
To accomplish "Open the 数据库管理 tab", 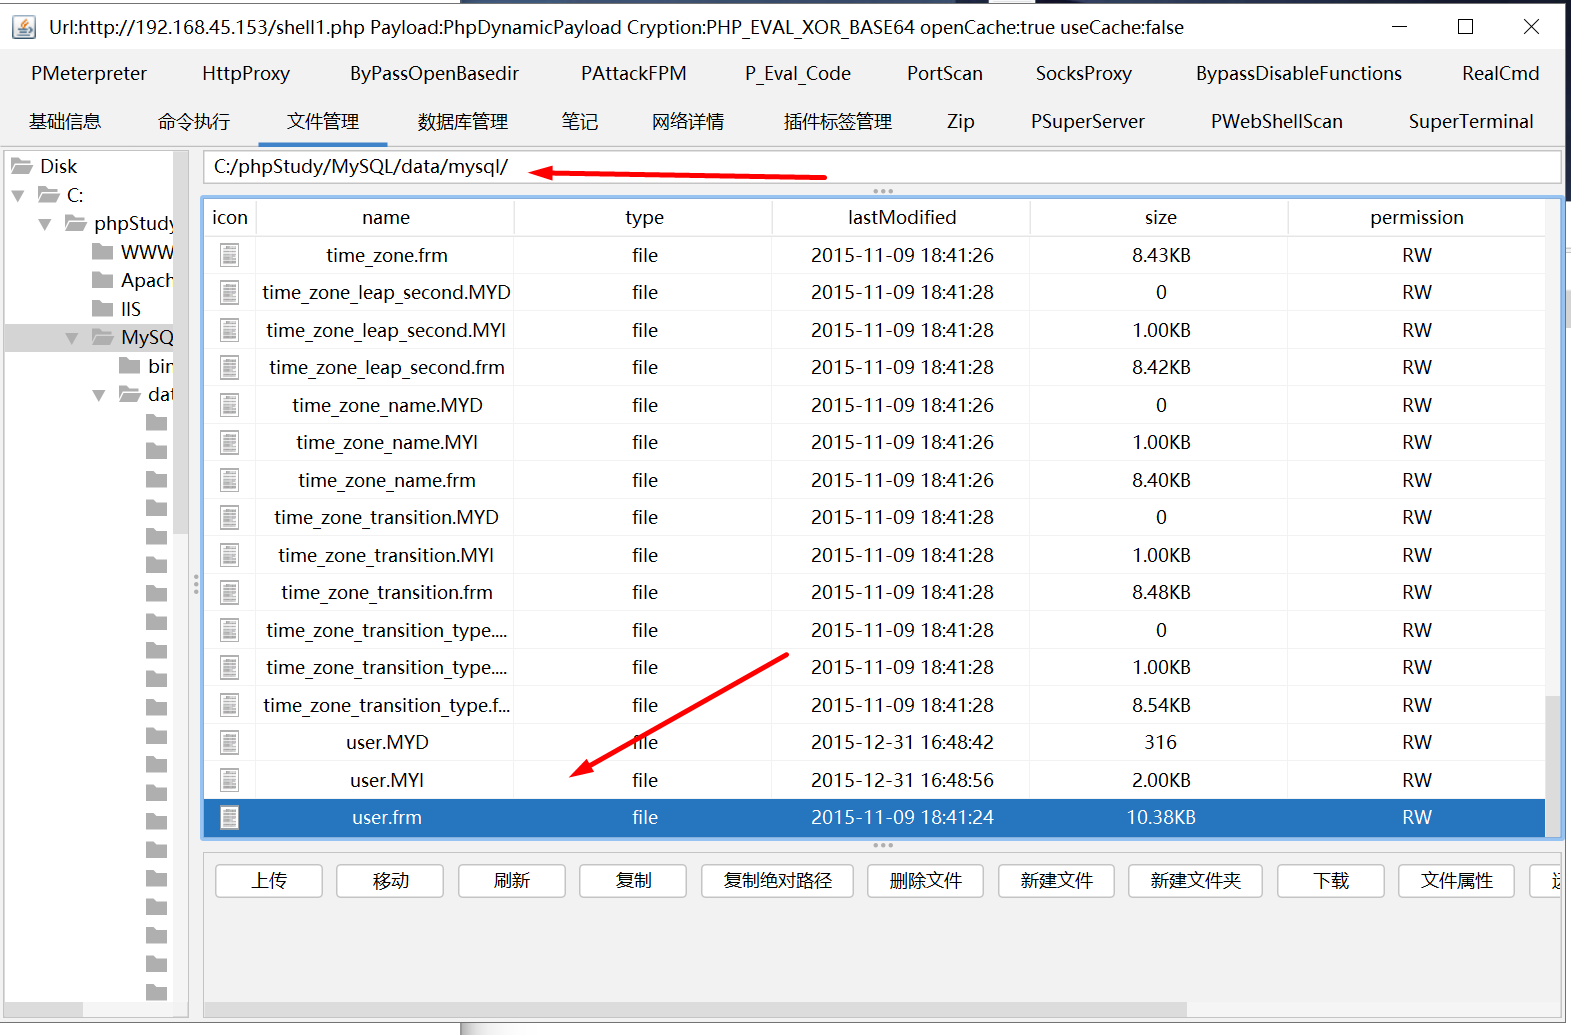I will [463, 121].
